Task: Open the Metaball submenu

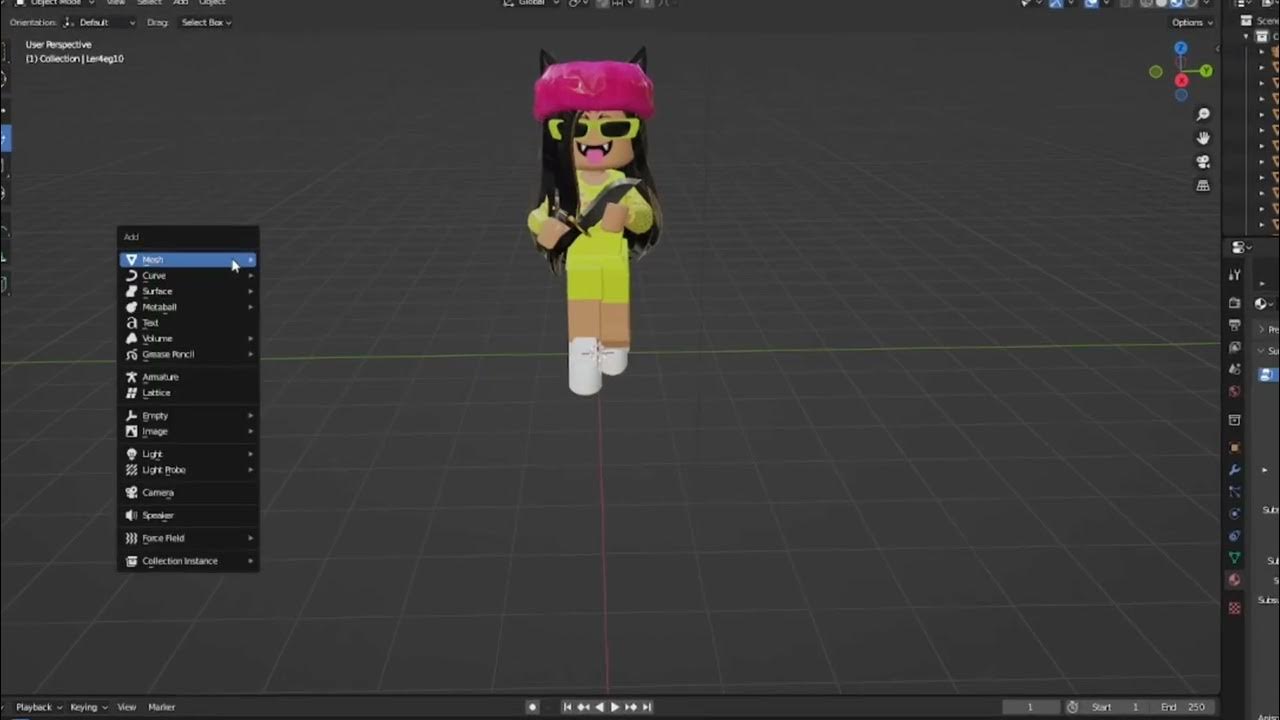Action: coord(188,307)
